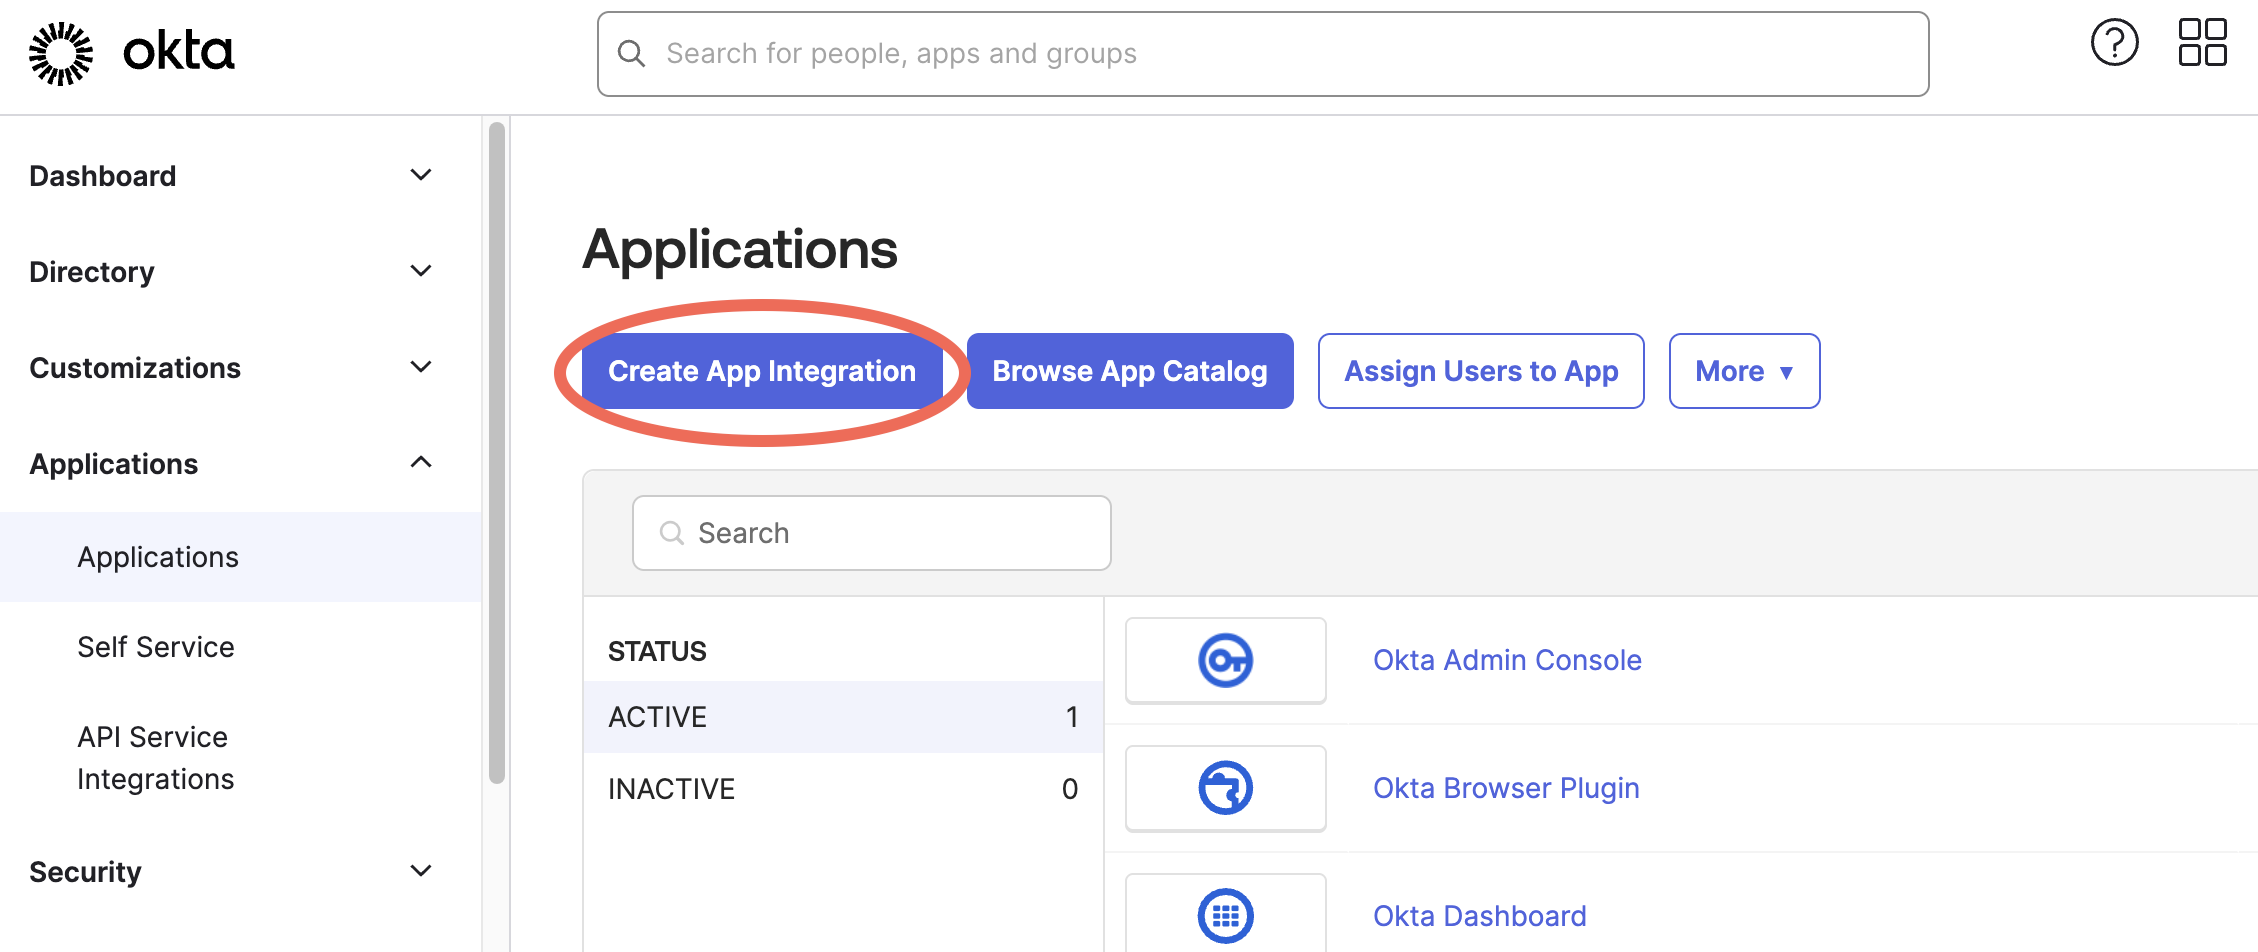Open Self Service in the sidebar
The width and height of the screenshot is (2258, 952).
[156, 647]
